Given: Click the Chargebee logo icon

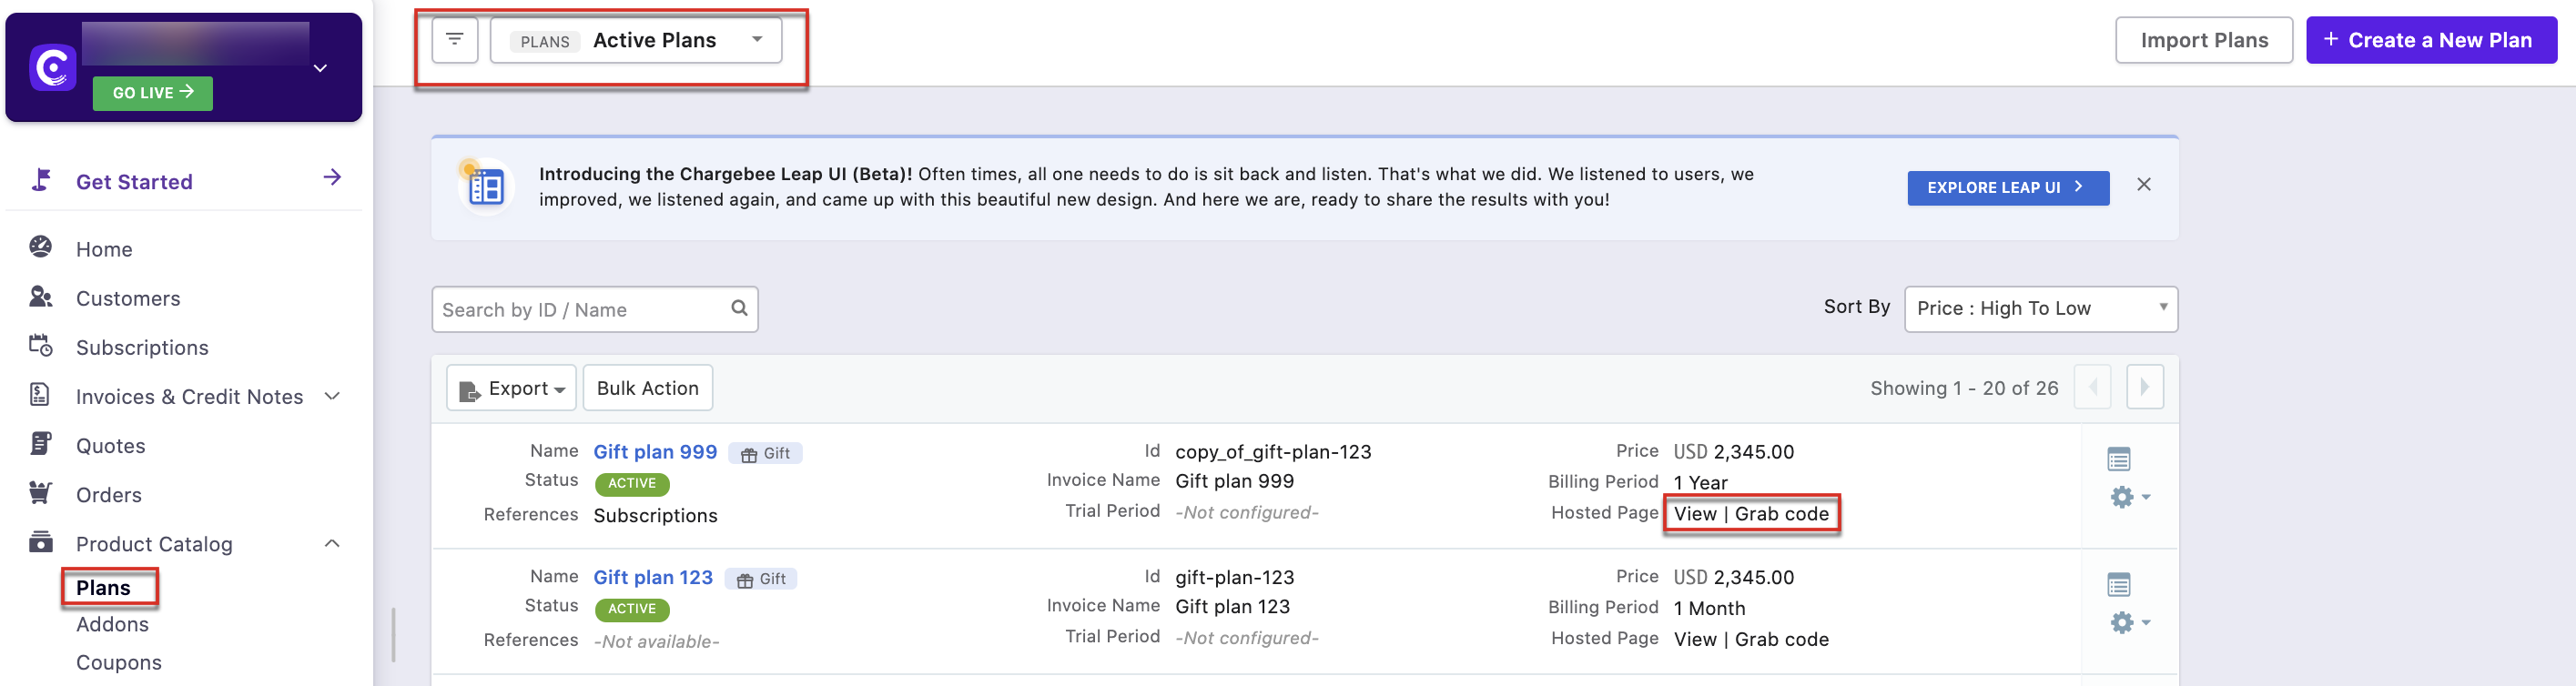Looking at the screenshot, I should coord(52,68).
